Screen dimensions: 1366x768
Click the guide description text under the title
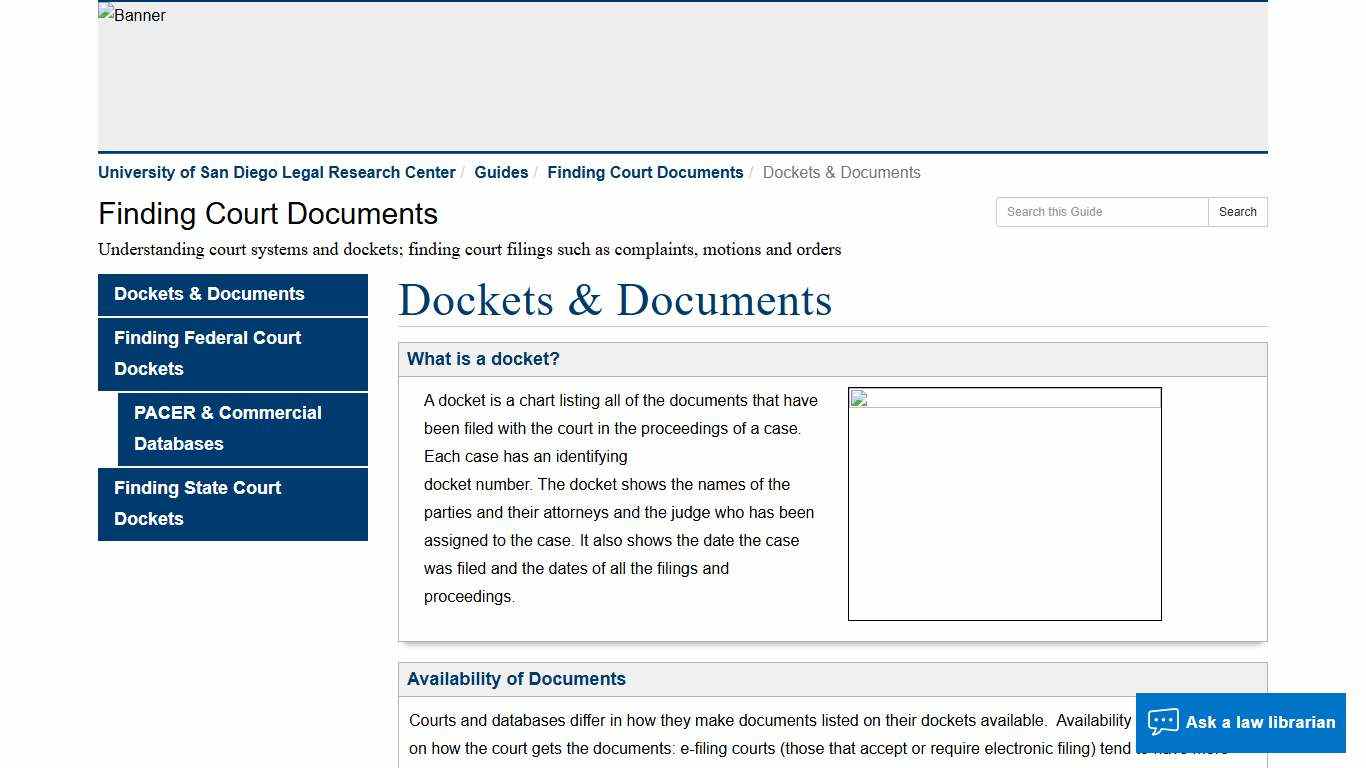click(469, 249)
